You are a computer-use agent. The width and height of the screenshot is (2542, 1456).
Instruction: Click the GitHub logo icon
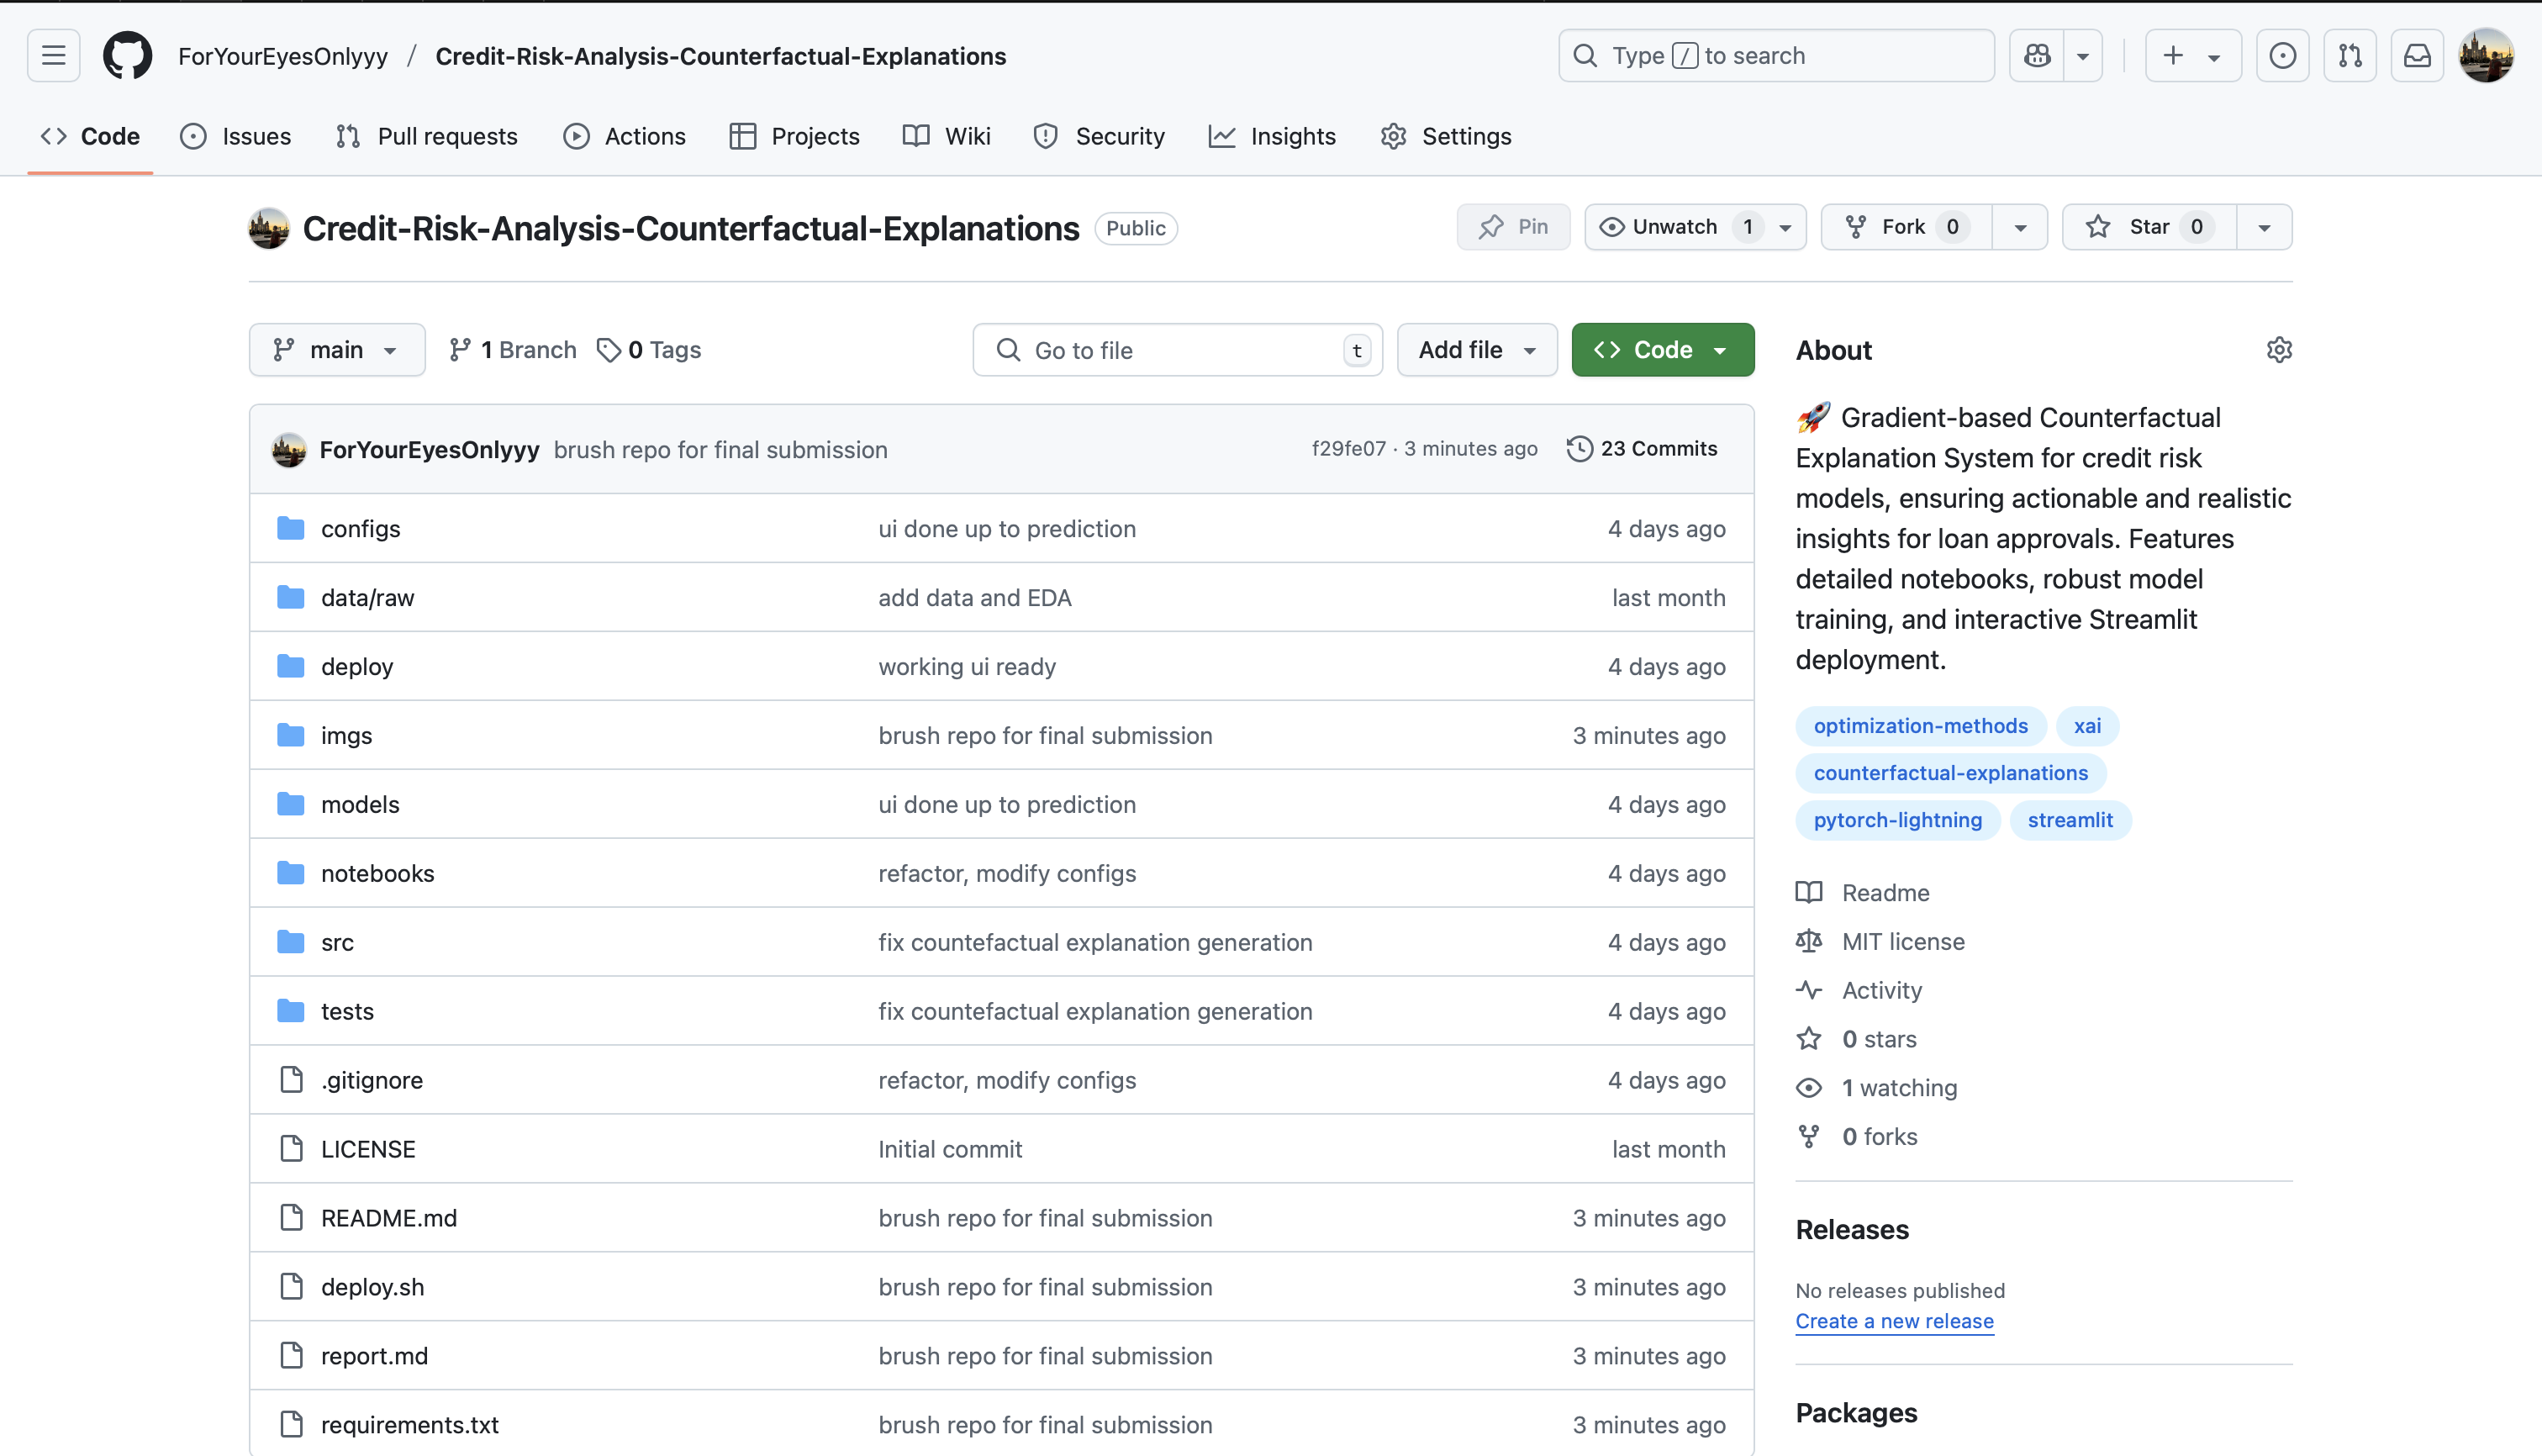[127, 56]
